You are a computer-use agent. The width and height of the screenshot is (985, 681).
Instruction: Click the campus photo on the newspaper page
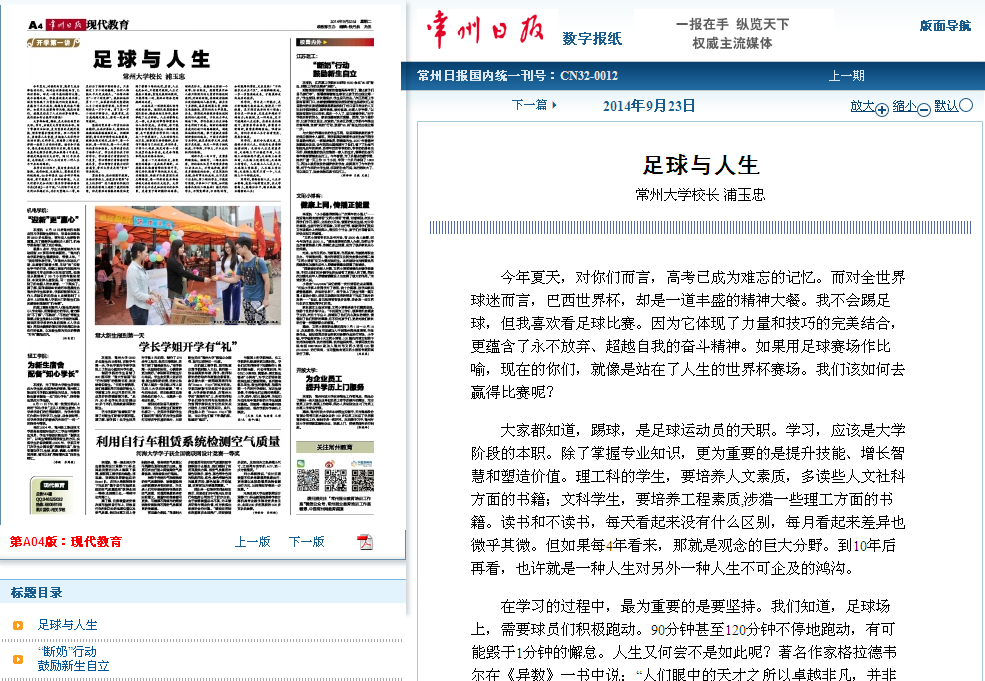pyautogui.click(x=187, y=265)
